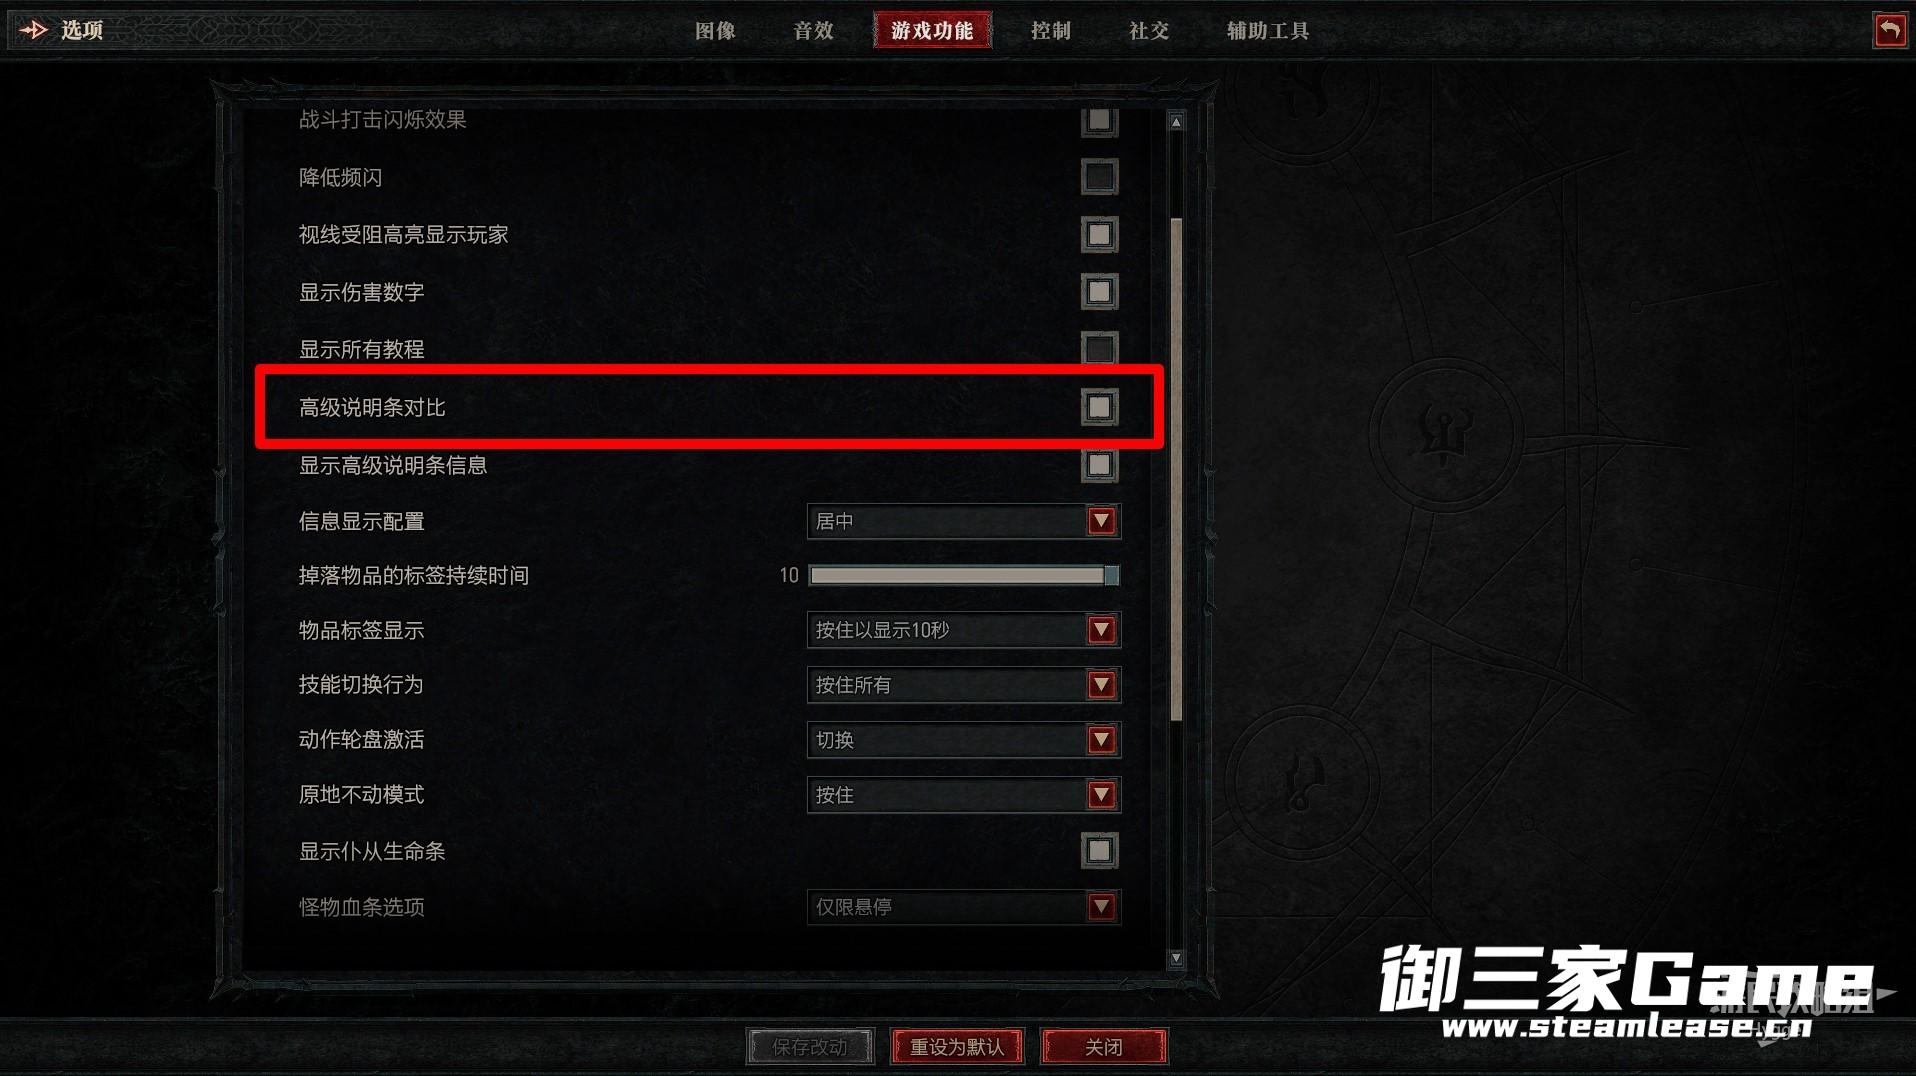The width and height of the screenshot is (1916, 1076).
Task: Click the settings list scrollbar thumb
Action: pyautogui.click(x=1176, y=468)
